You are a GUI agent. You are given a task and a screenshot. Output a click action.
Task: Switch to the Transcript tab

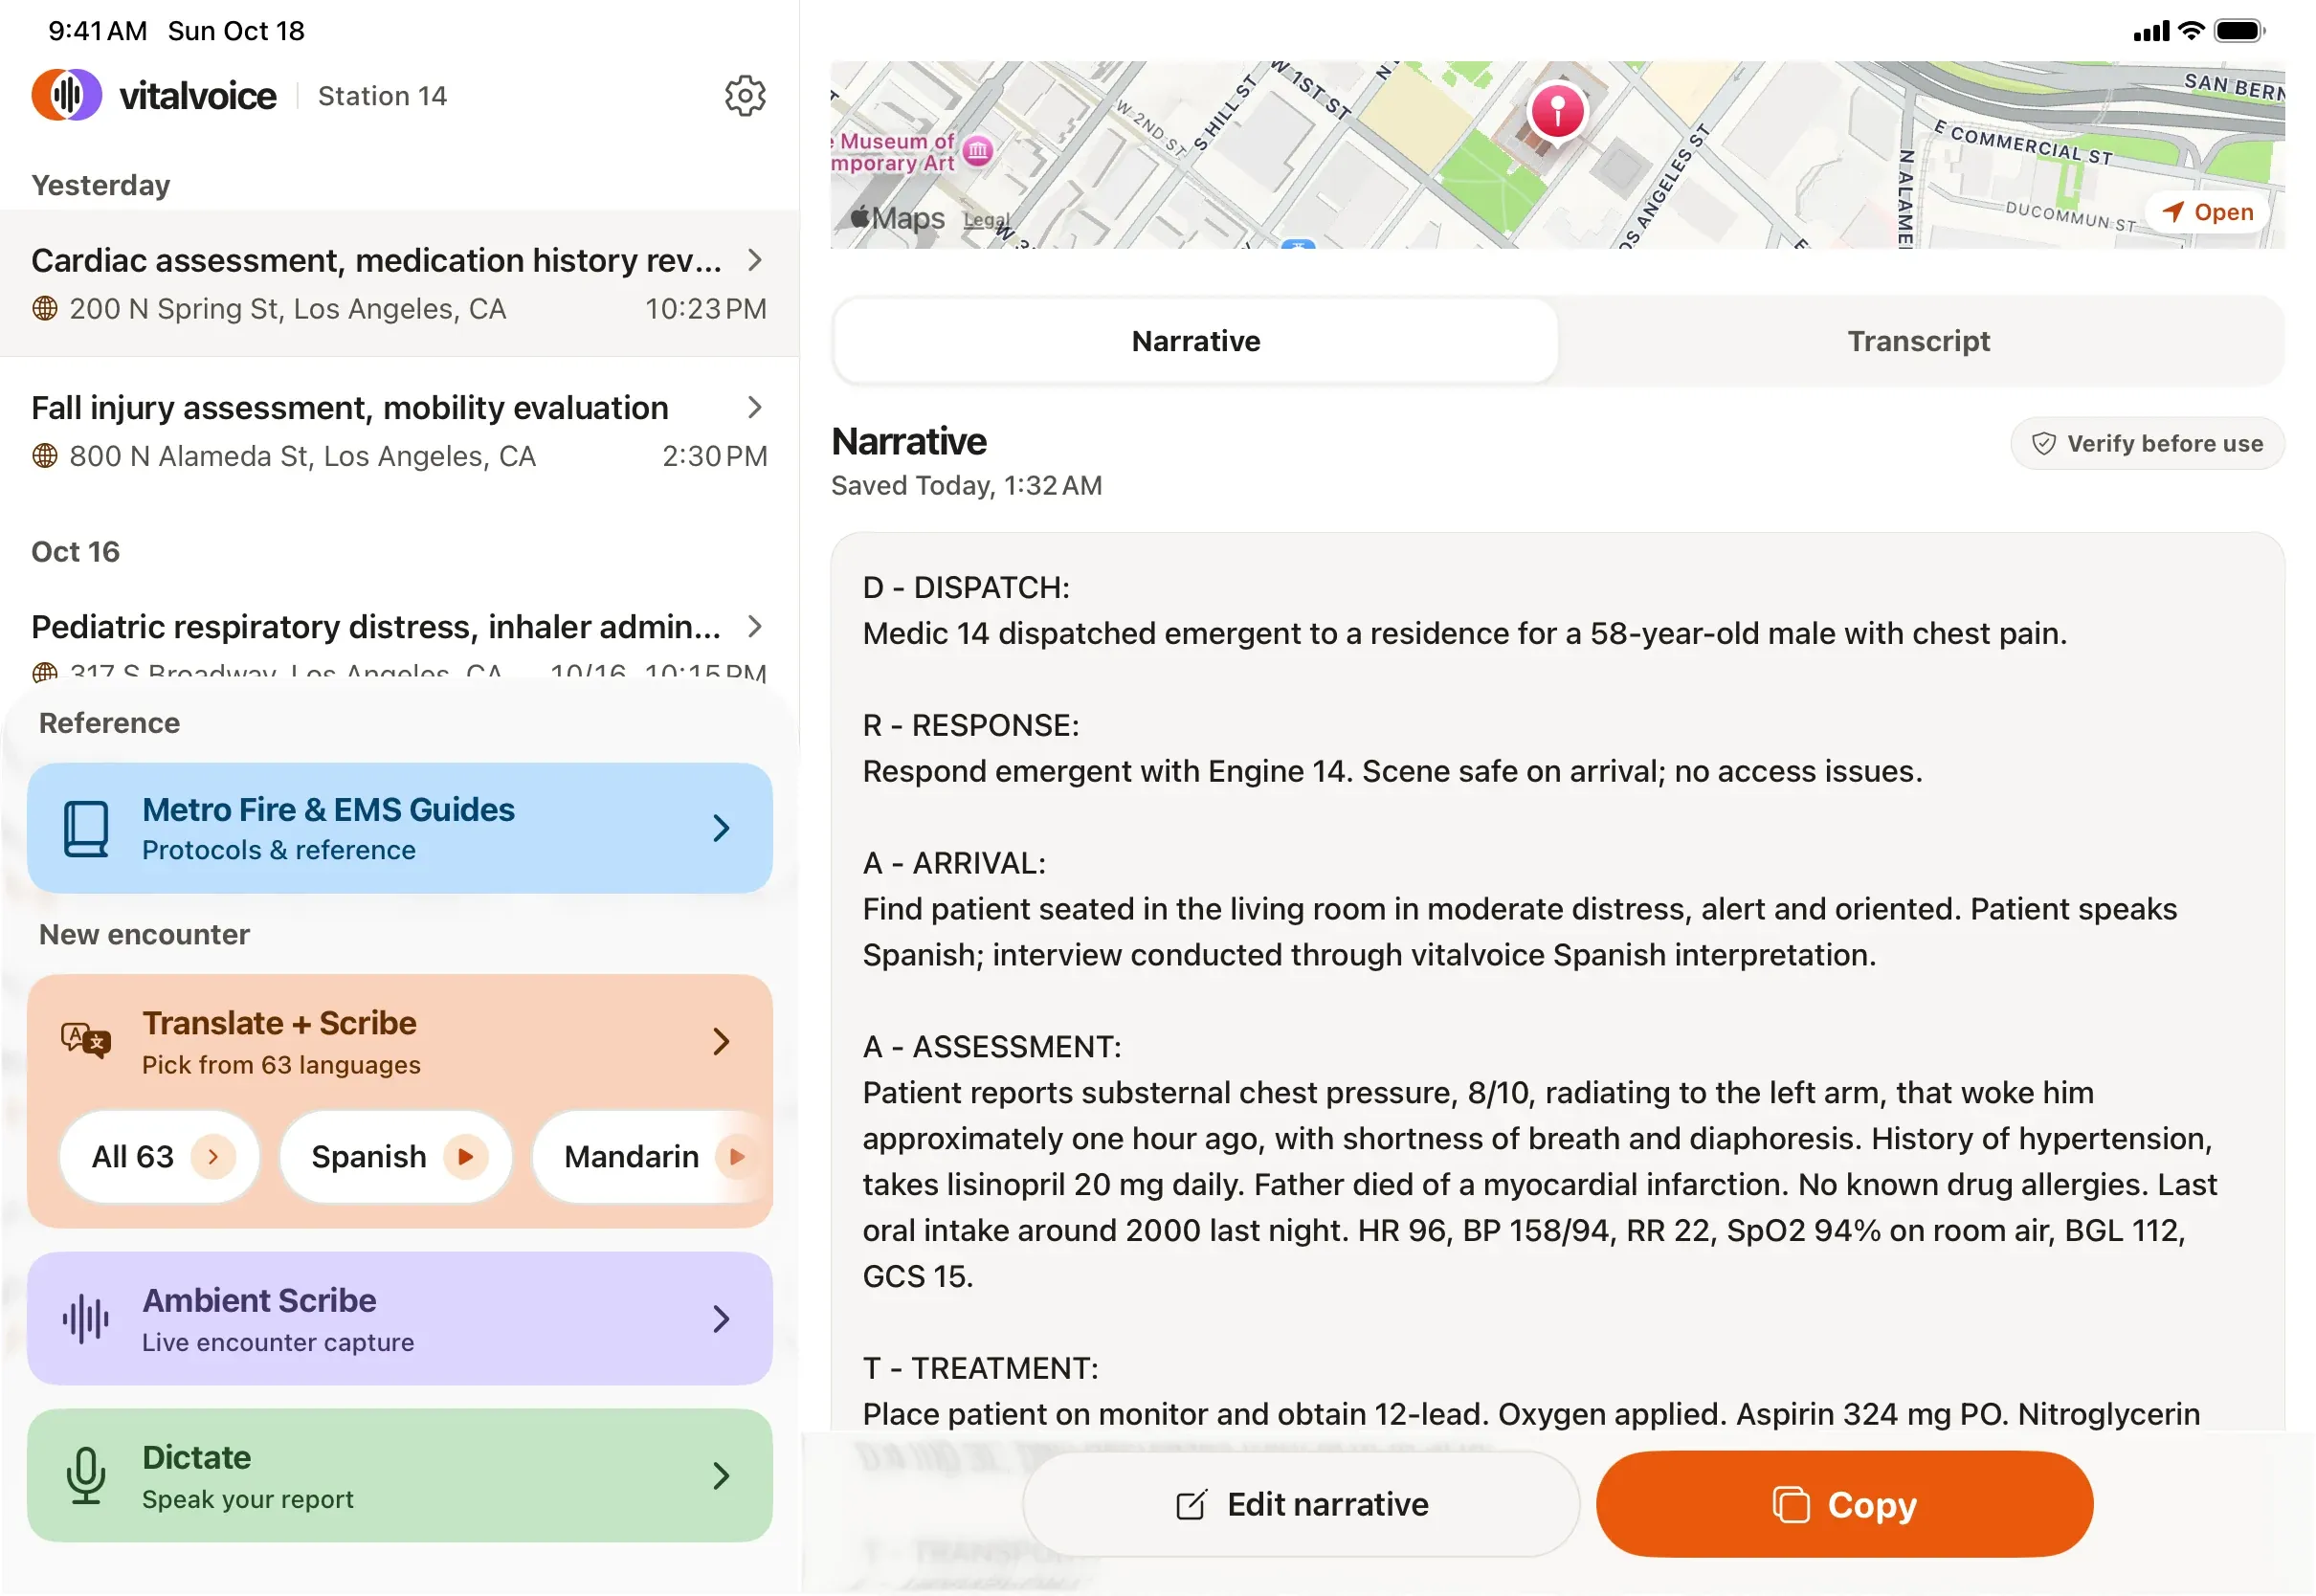(1918, 342)
